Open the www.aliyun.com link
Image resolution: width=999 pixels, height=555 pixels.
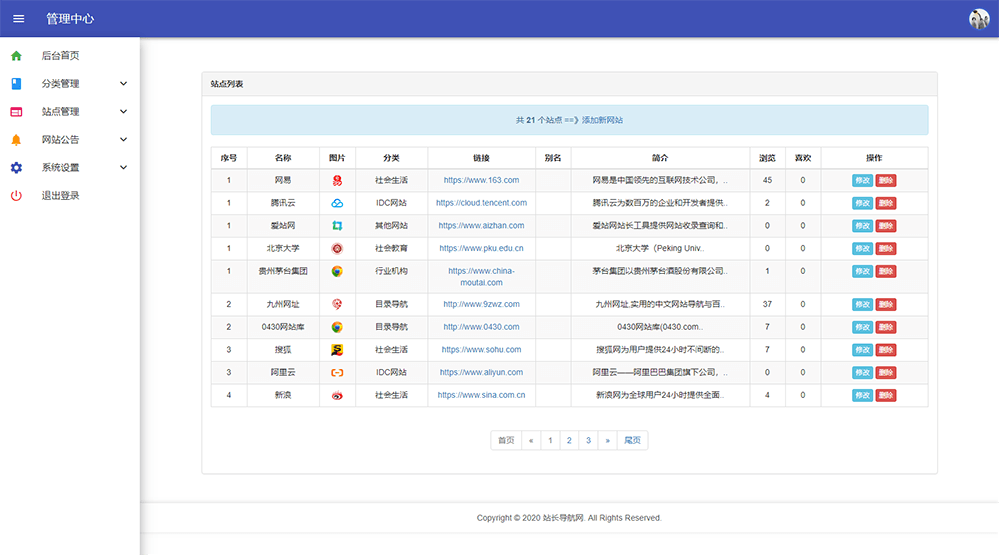pos(481,372)
